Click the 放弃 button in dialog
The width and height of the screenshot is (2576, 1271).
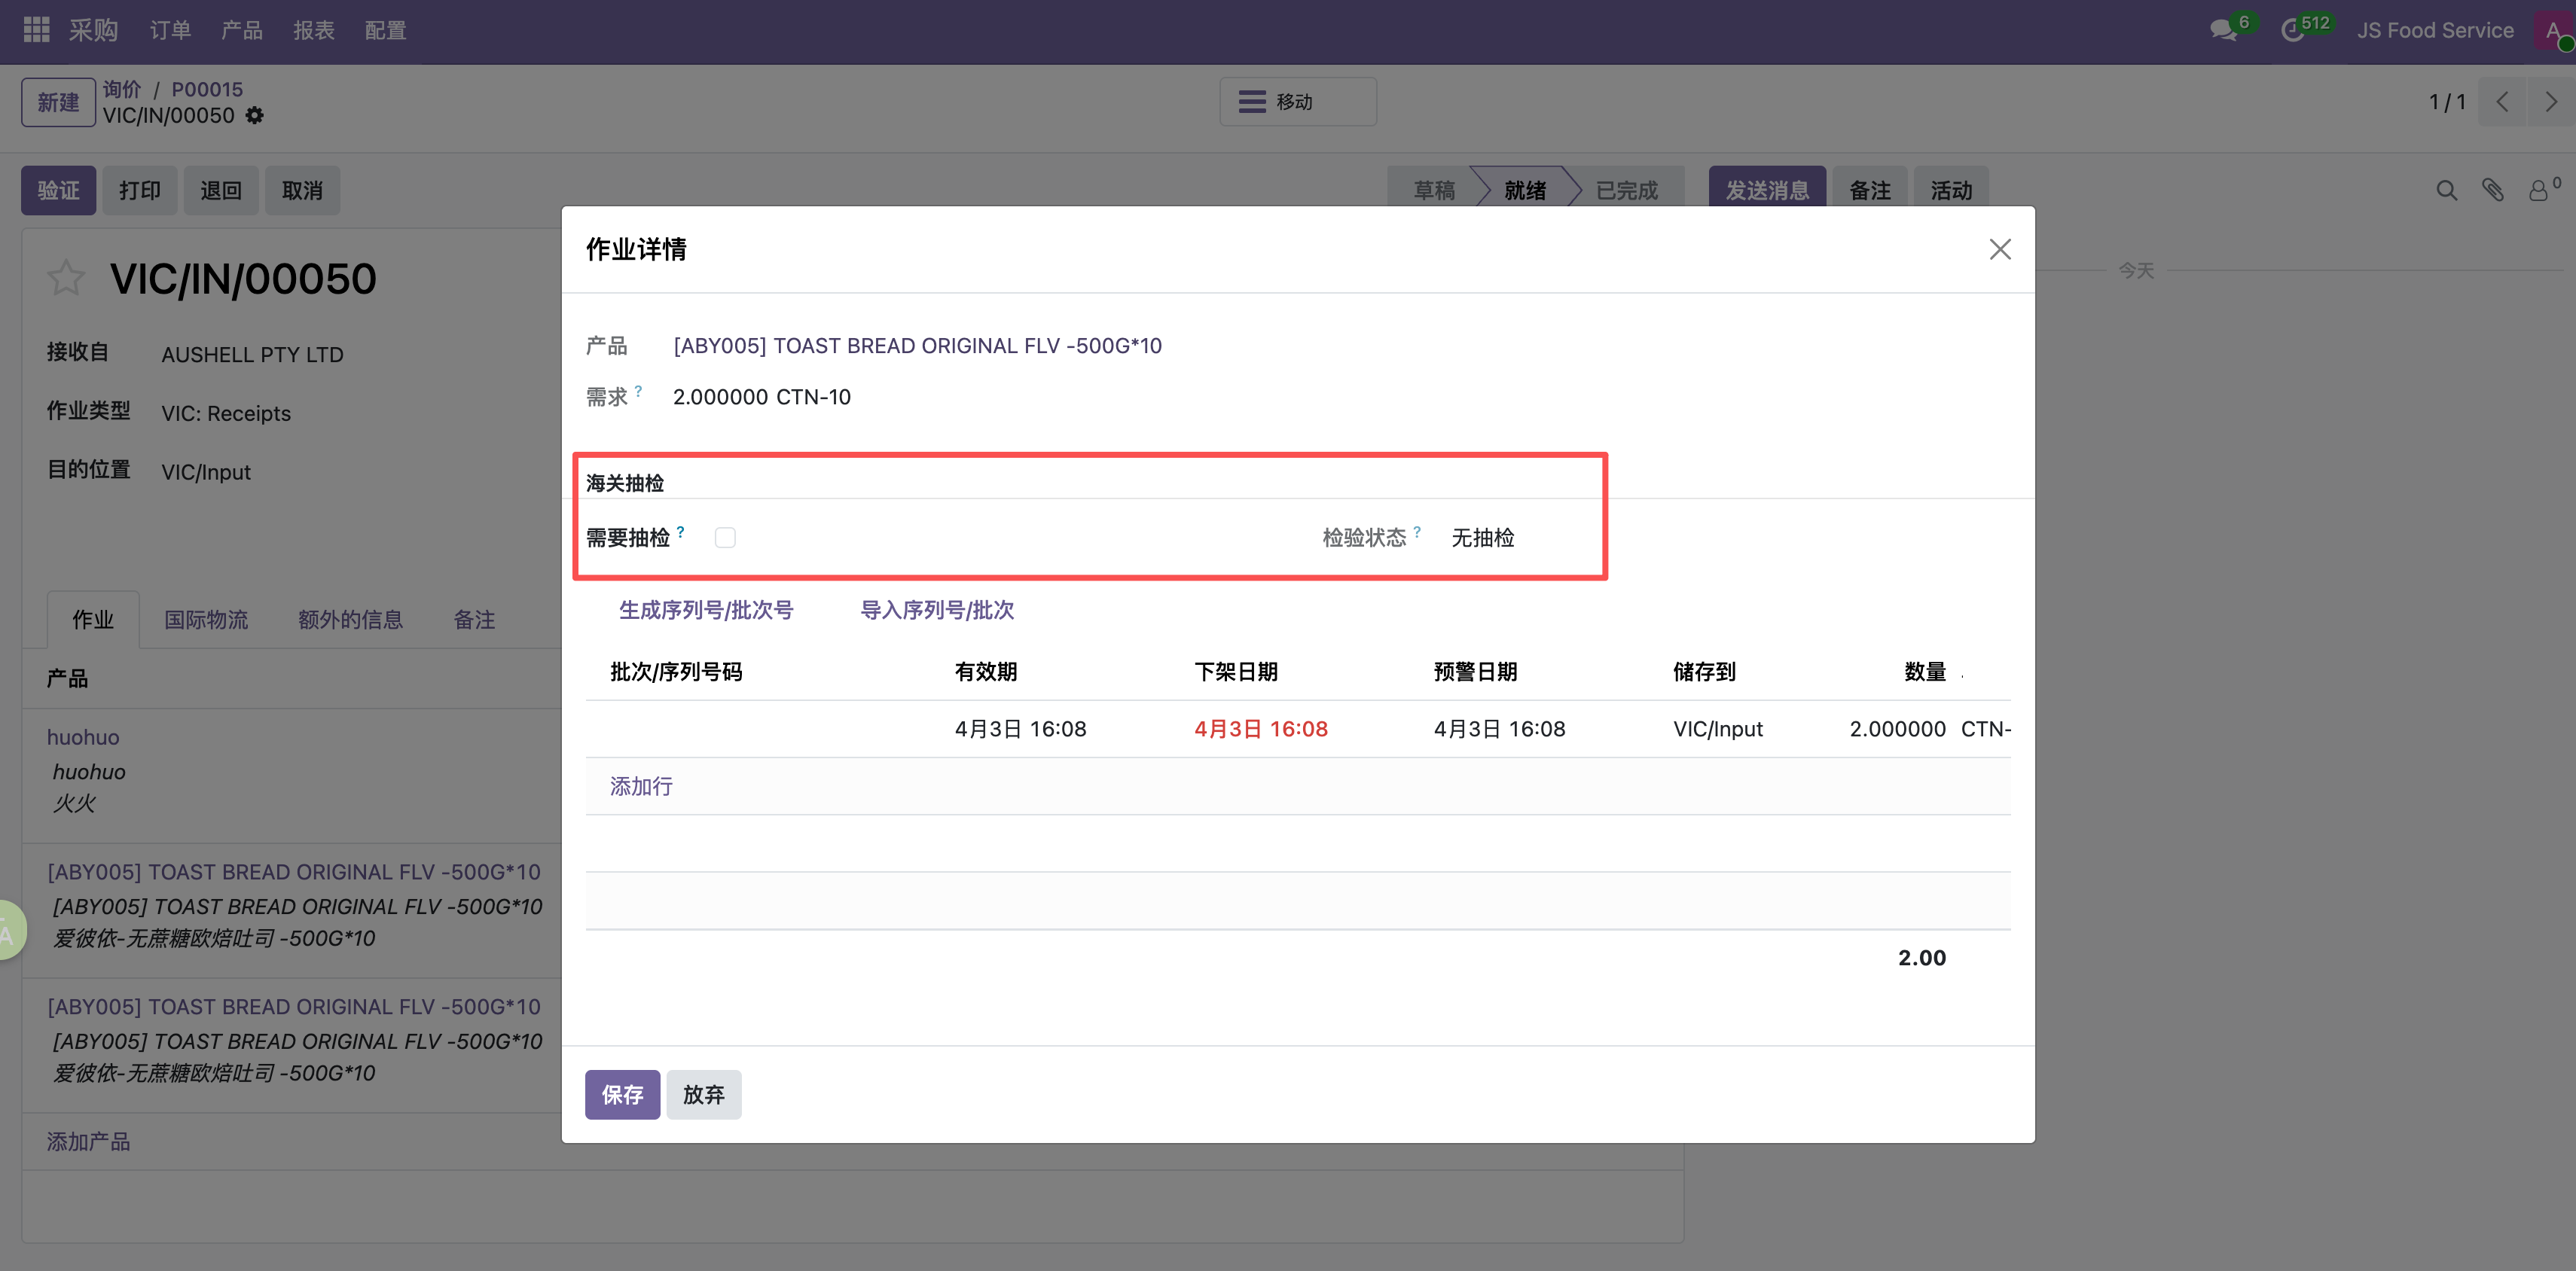click(704, 1094)
